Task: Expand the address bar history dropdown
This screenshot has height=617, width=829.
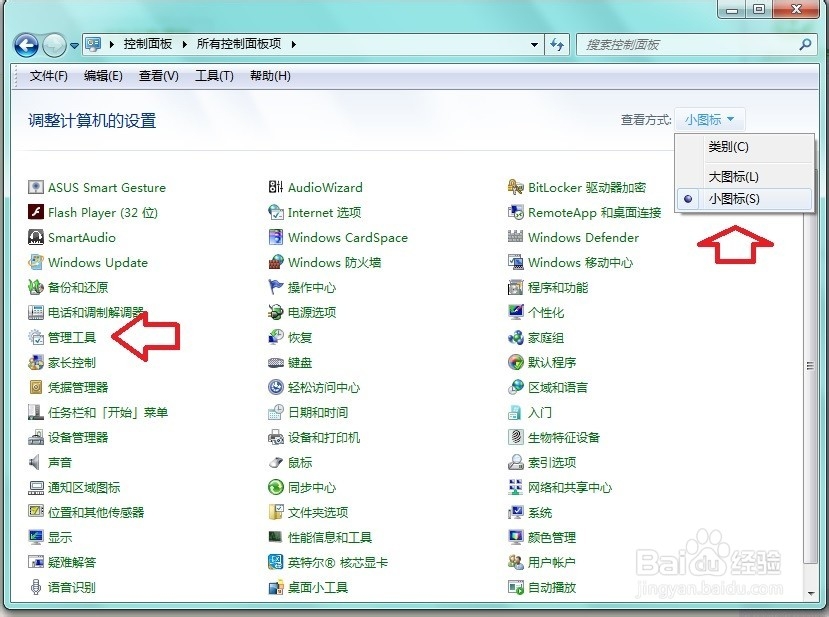Action: (534, 44)
